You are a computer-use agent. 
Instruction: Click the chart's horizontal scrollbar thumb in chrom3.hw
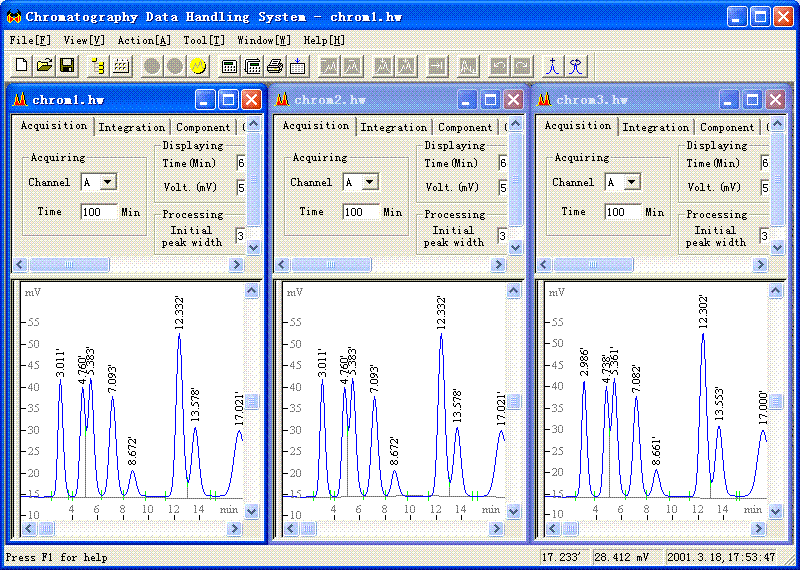pyautogui.click(x=570, y=529)
